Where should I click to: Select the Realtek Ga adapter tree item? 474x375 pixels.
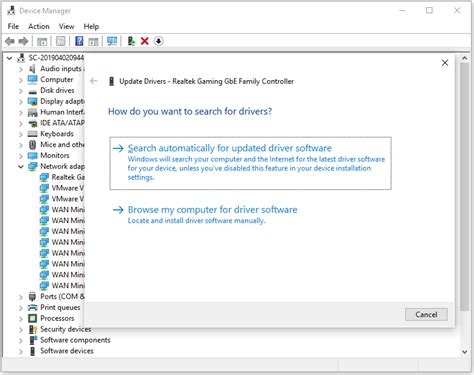tap(62, 177)
